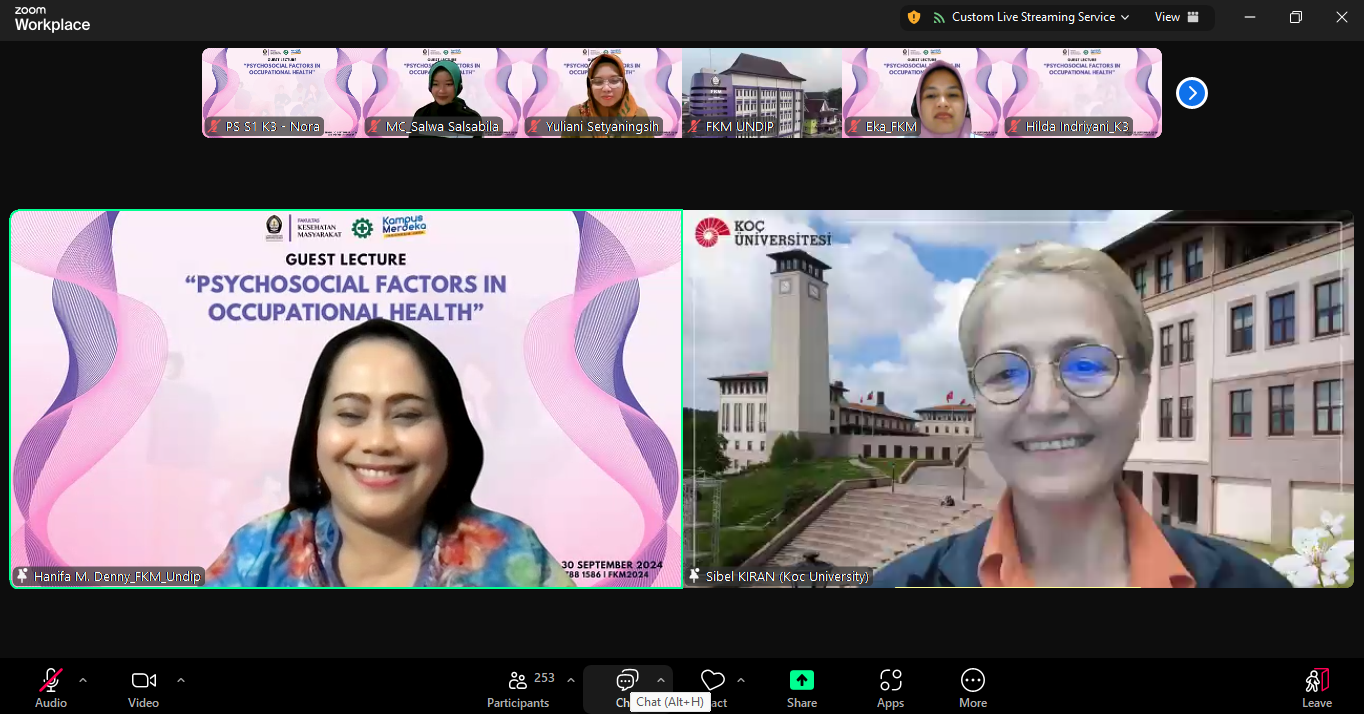
Task: Show next page of participant thumbnails
Action: click(1191, 93)
